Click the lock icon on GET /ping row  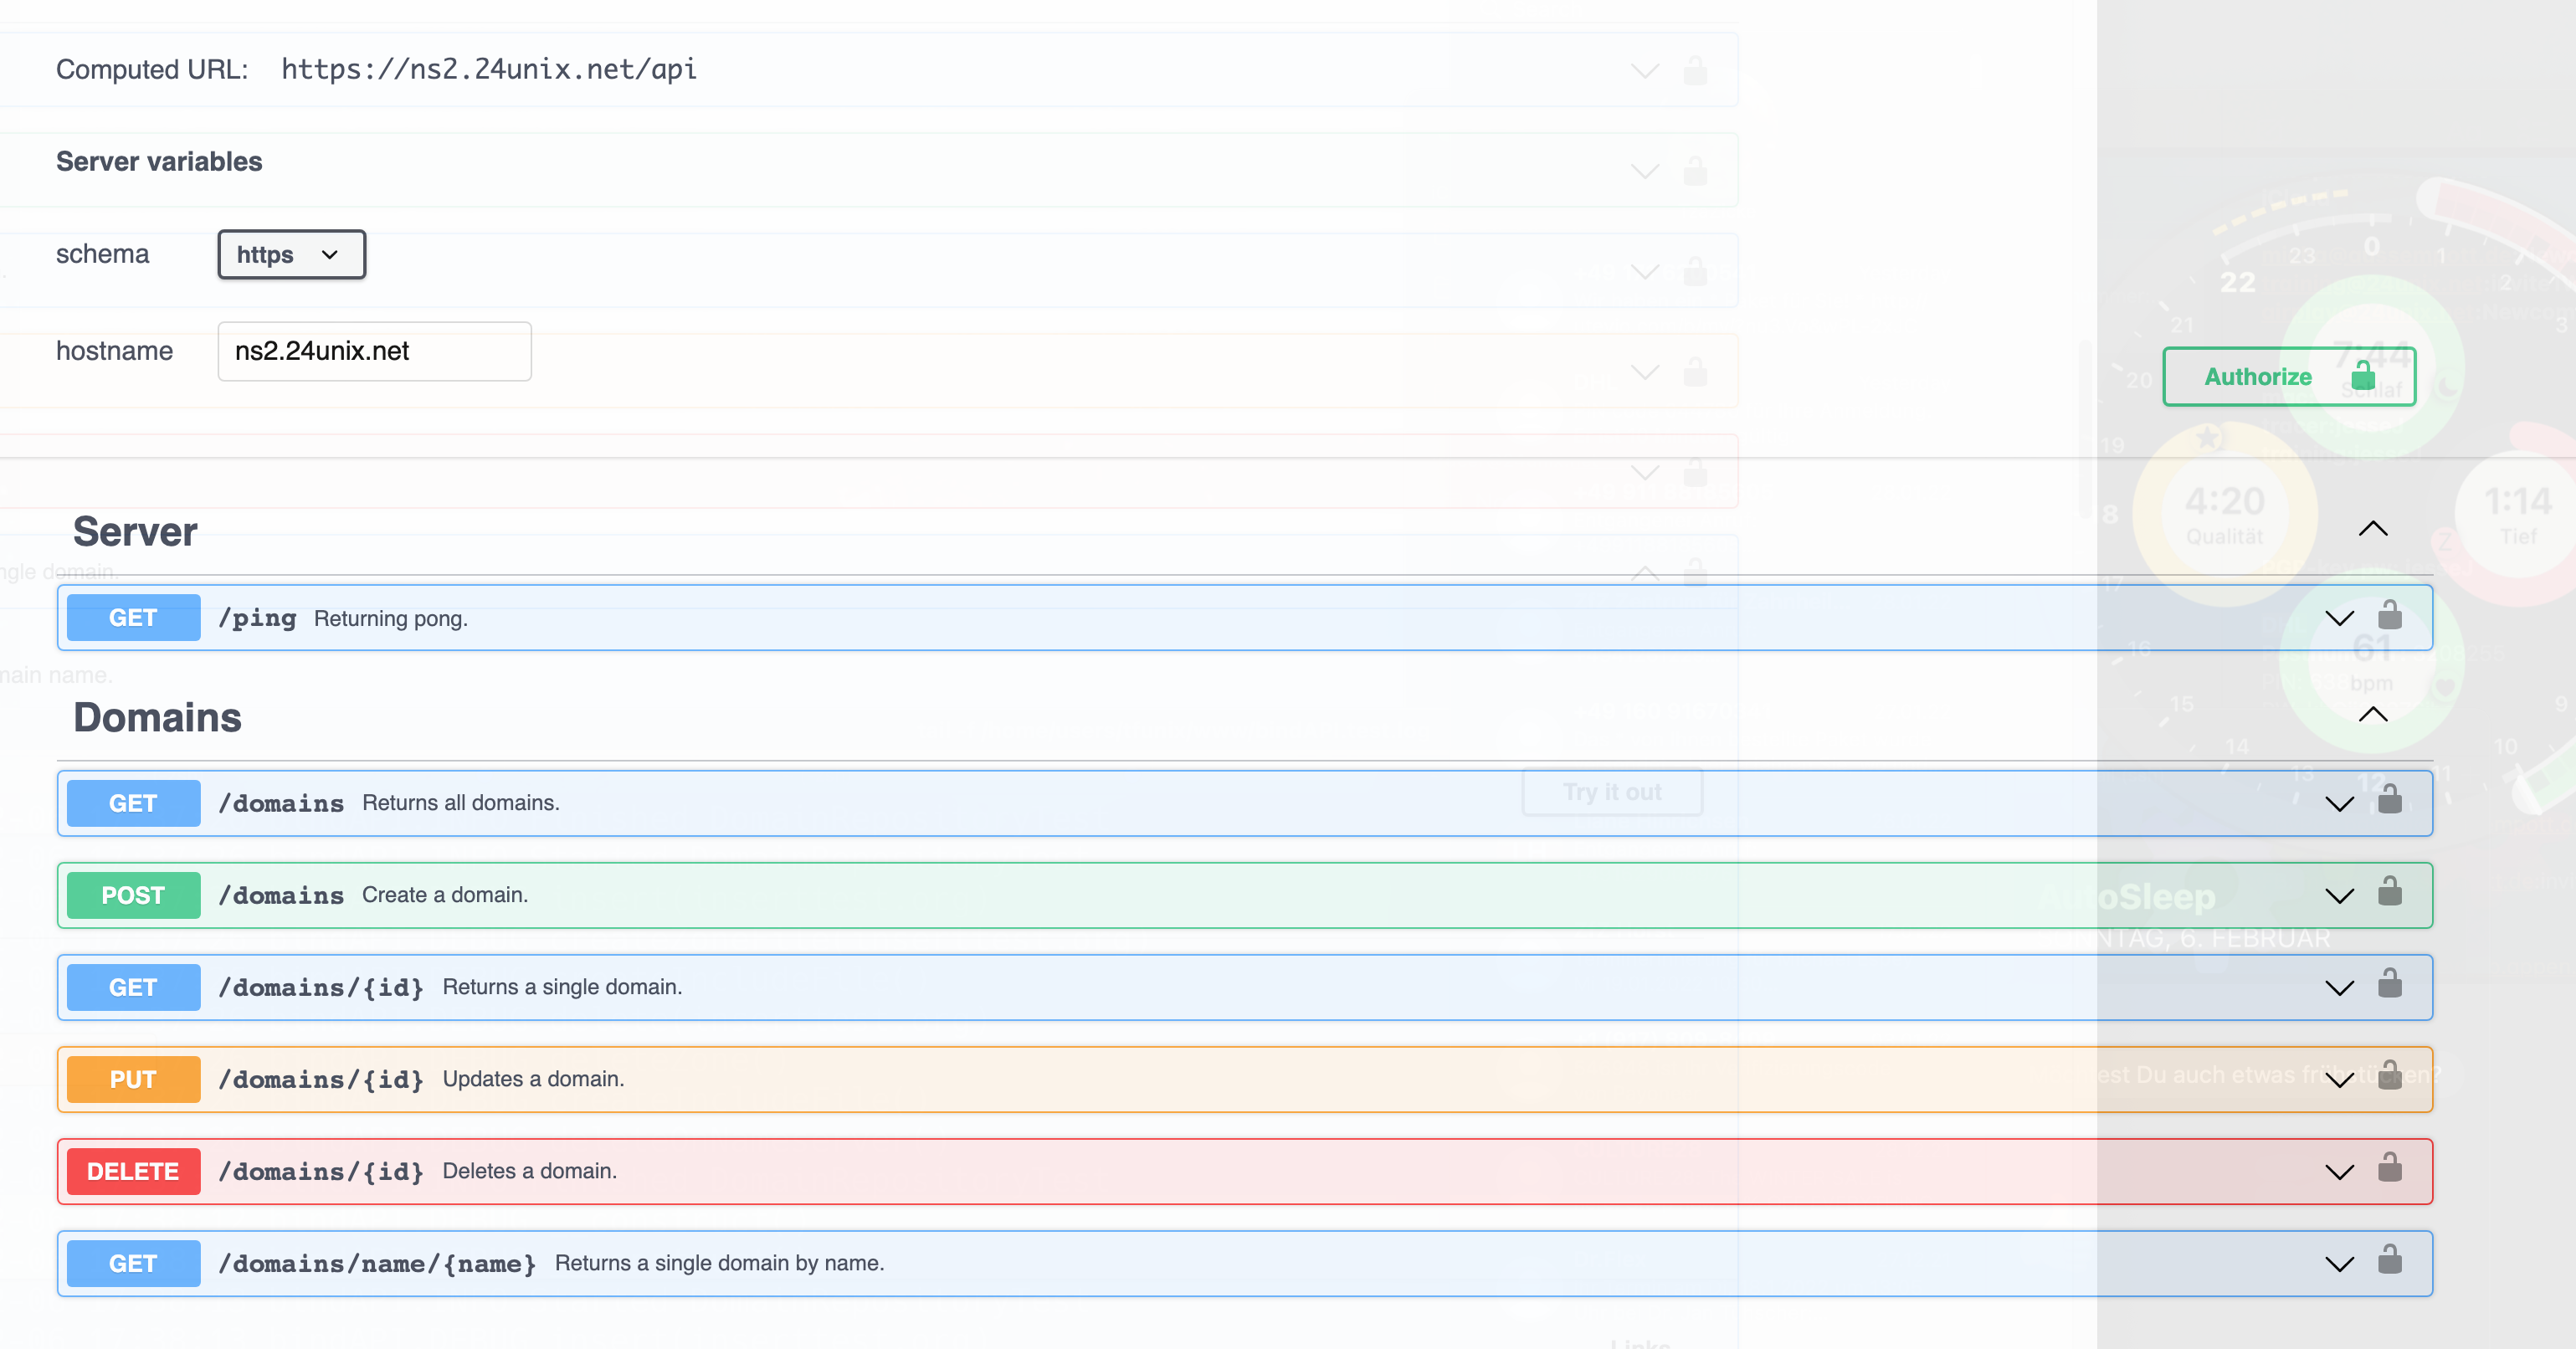click(x=2389, y=614)
